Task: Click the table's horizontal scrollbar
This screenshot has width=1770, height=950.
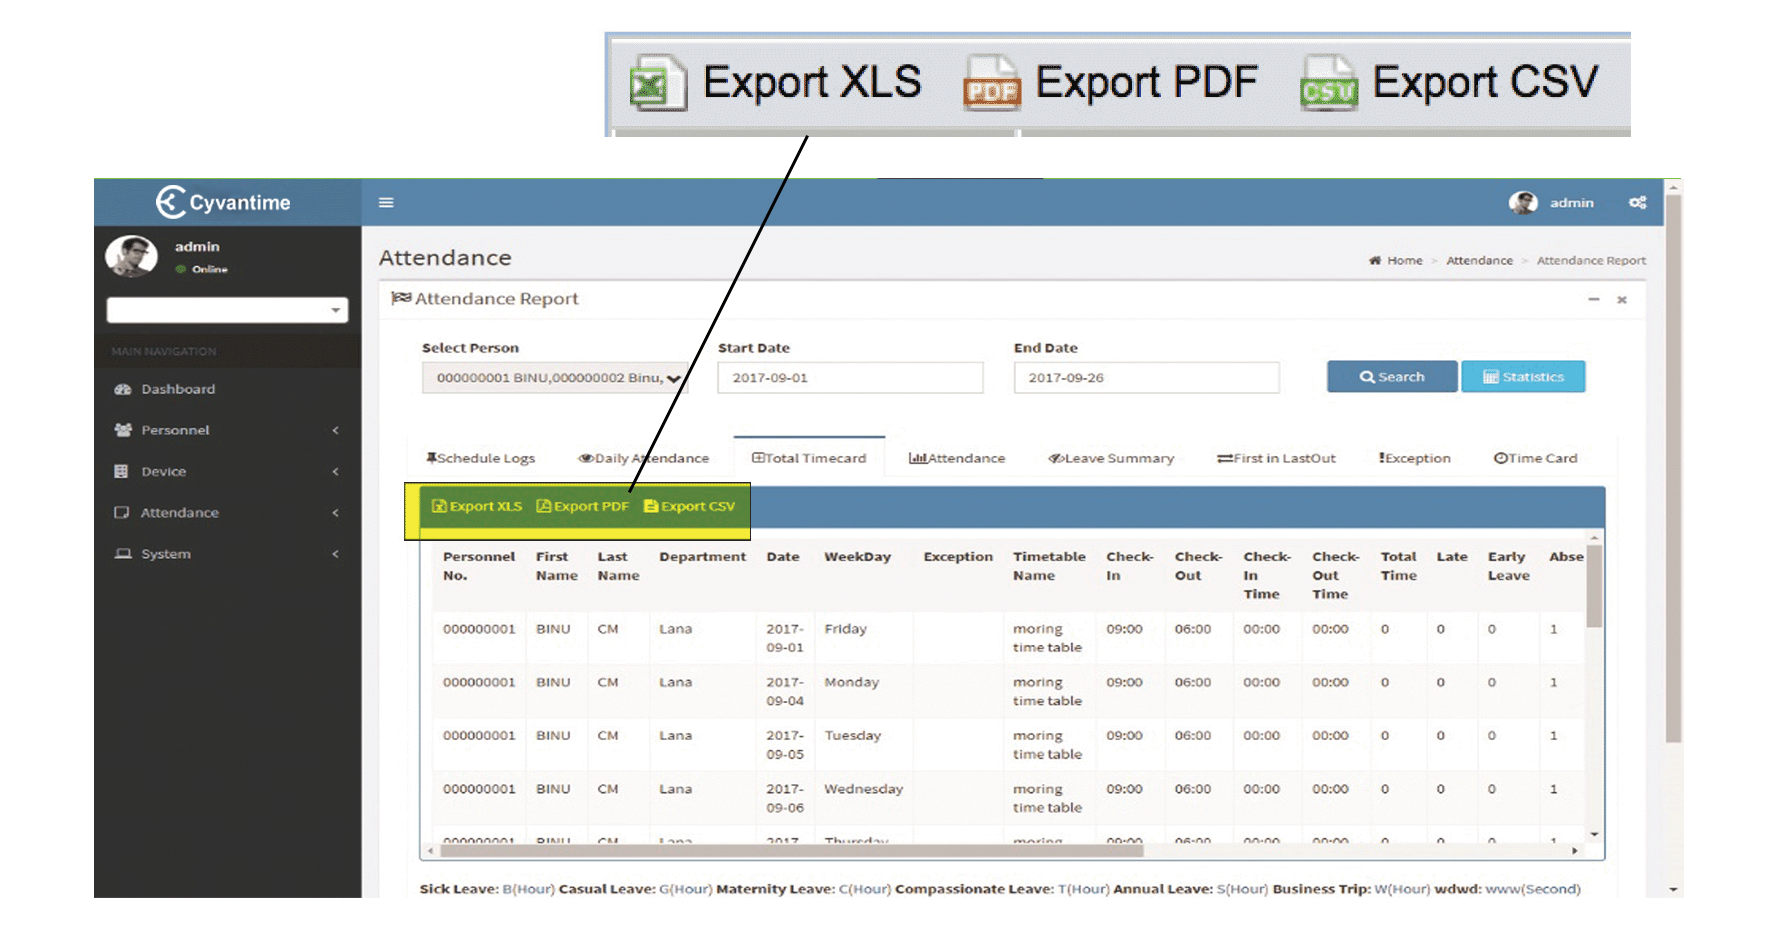Action: [790, 851]
